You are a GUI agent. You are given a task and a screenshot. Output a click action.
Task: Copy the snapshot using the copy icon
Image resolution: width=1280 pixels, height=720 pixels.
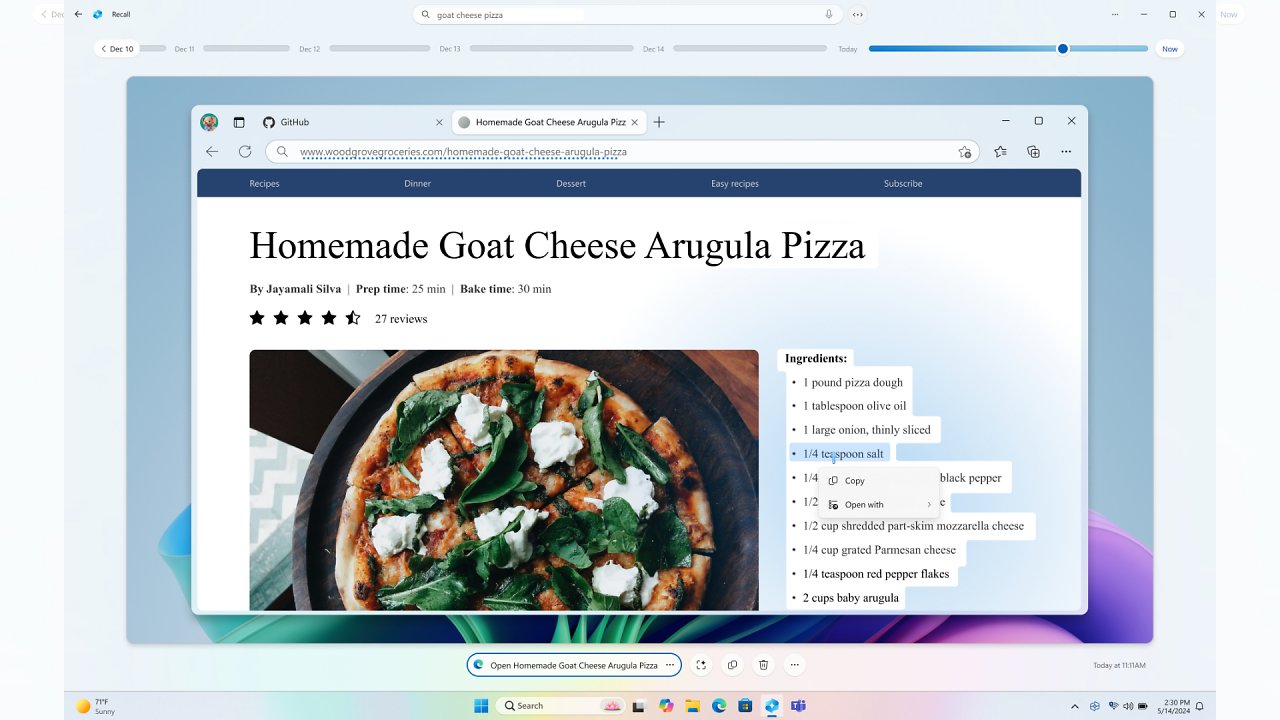733,665
